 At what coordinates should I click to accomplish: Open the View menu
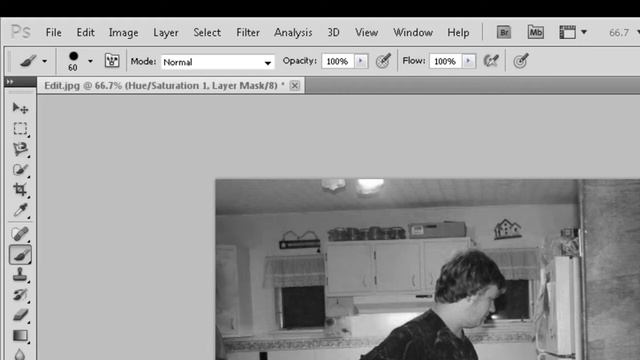point(366,33)
